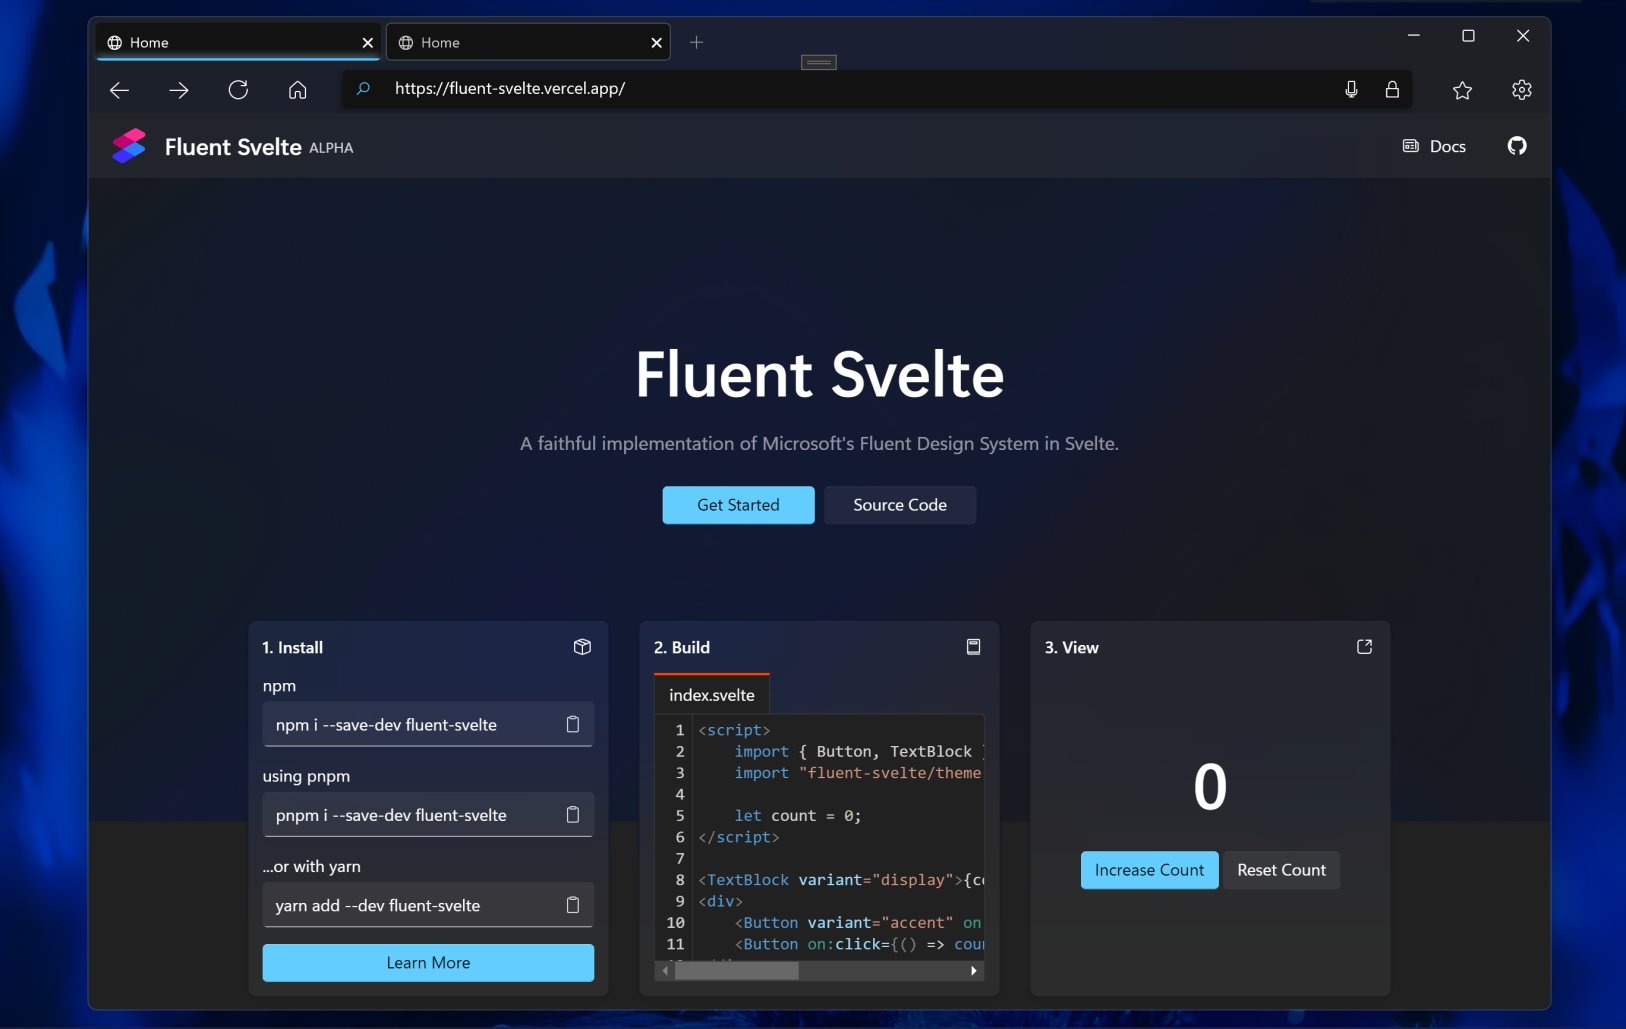This screenshot has width=1626, height=1029.
Task: Click the counter value 0
Action: point(1210,786)
